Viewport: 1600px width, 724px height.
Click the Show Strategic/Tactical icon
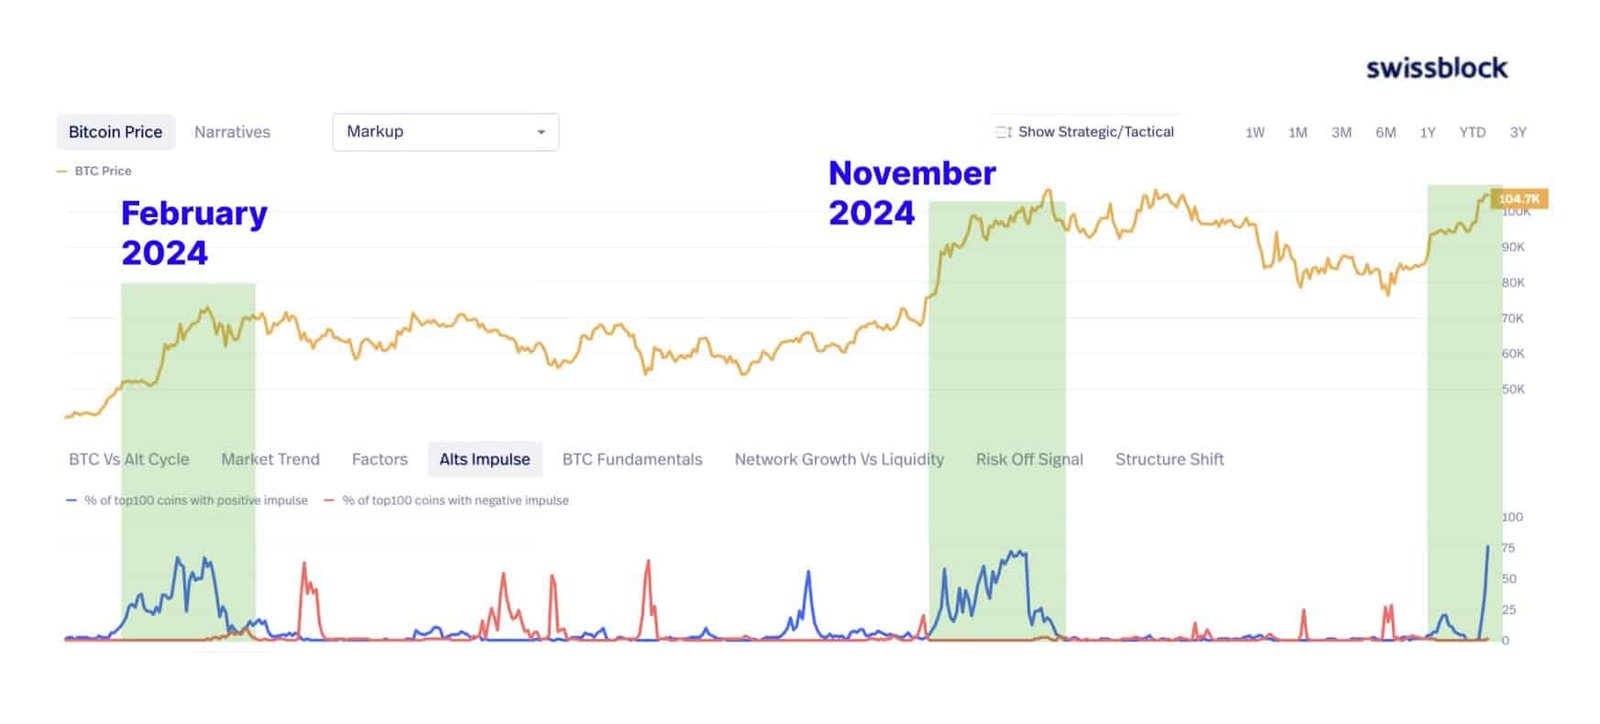click(1004, 132)
